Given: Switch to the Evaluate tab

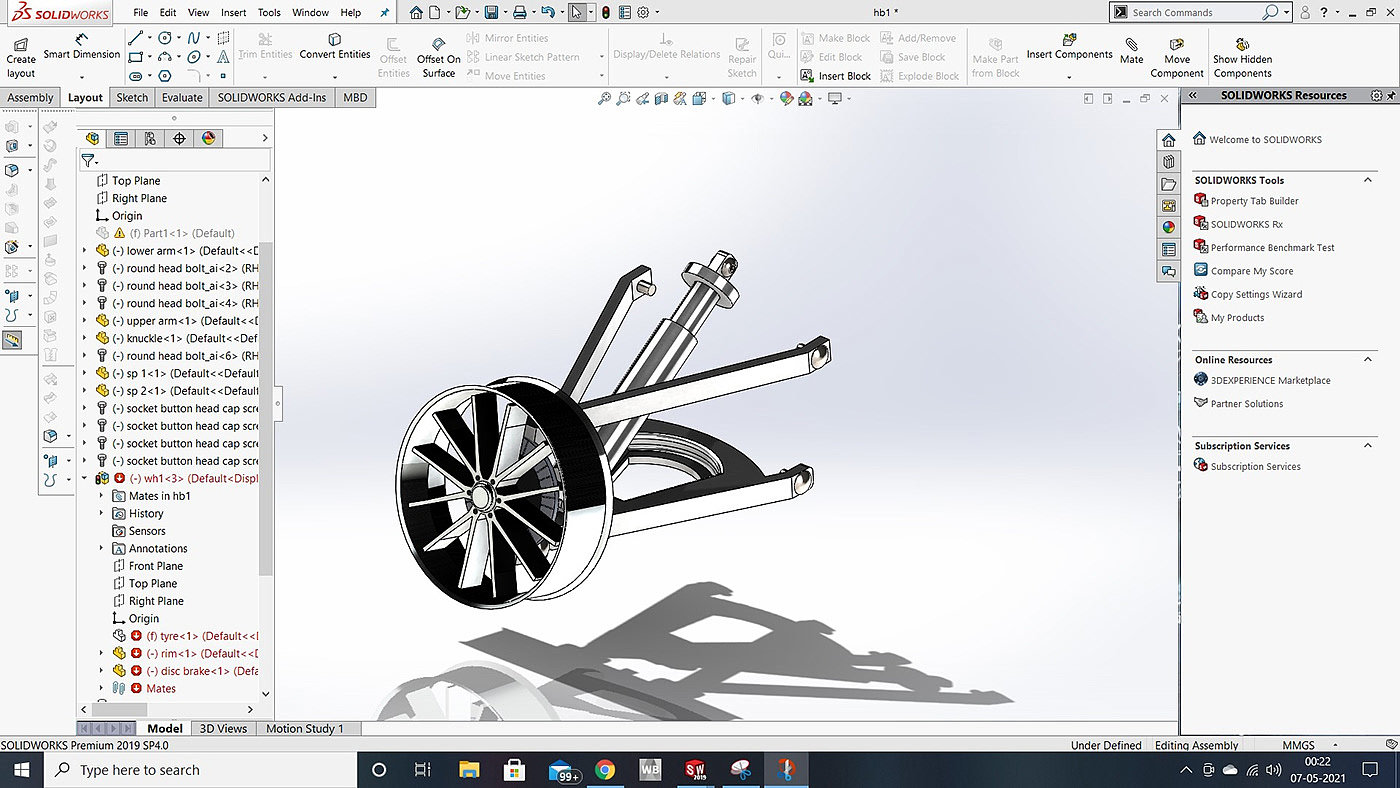Looking at the screenshot, I should tap(182, 97).
